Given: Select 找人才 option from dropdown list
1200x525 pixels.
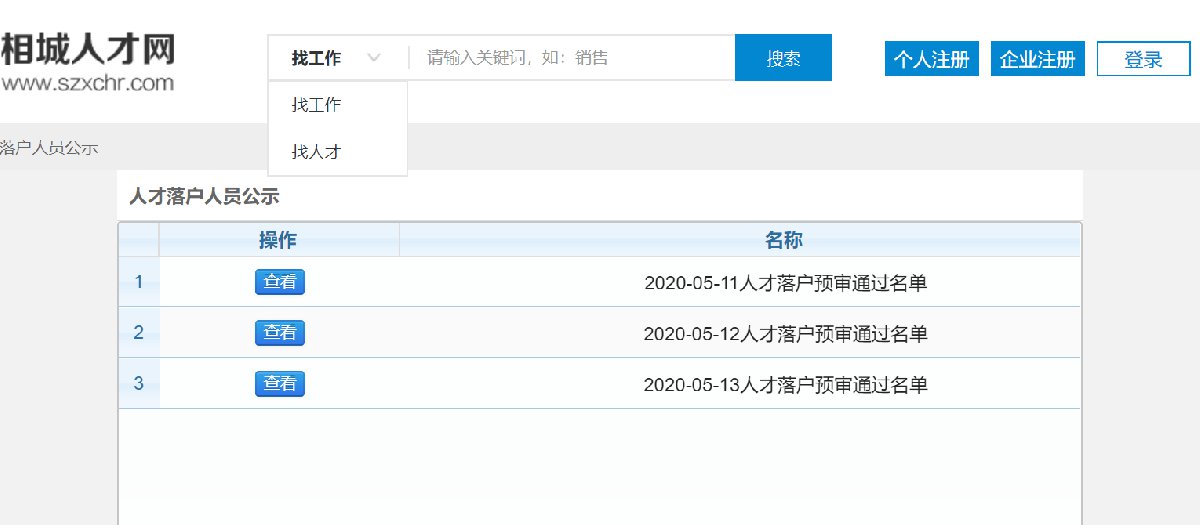Looking at the screenshot, I should point(317,152).
